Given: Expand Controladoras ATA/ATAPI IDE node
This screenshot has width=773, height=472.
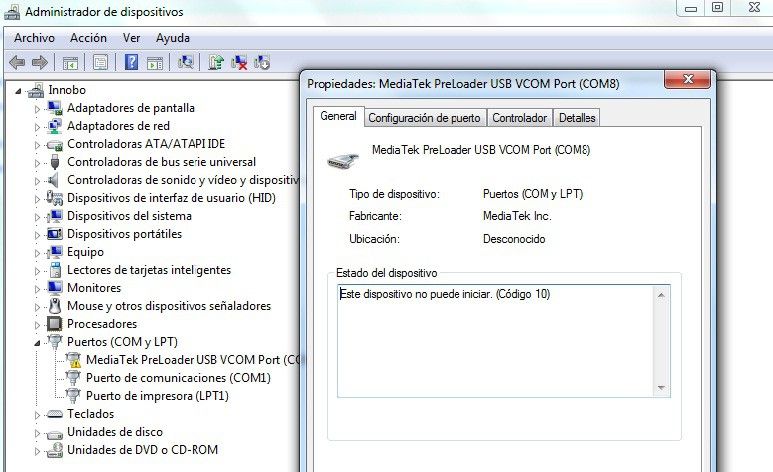Looking at the screenshot, I should tap(37, 145).
